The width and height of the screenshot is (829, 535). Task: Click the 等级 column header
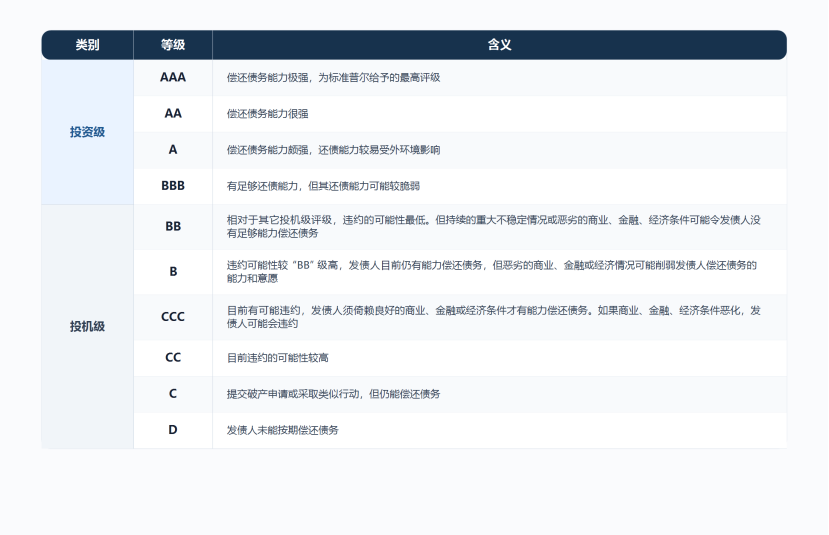pyautogui.click(x=173, y=45)
